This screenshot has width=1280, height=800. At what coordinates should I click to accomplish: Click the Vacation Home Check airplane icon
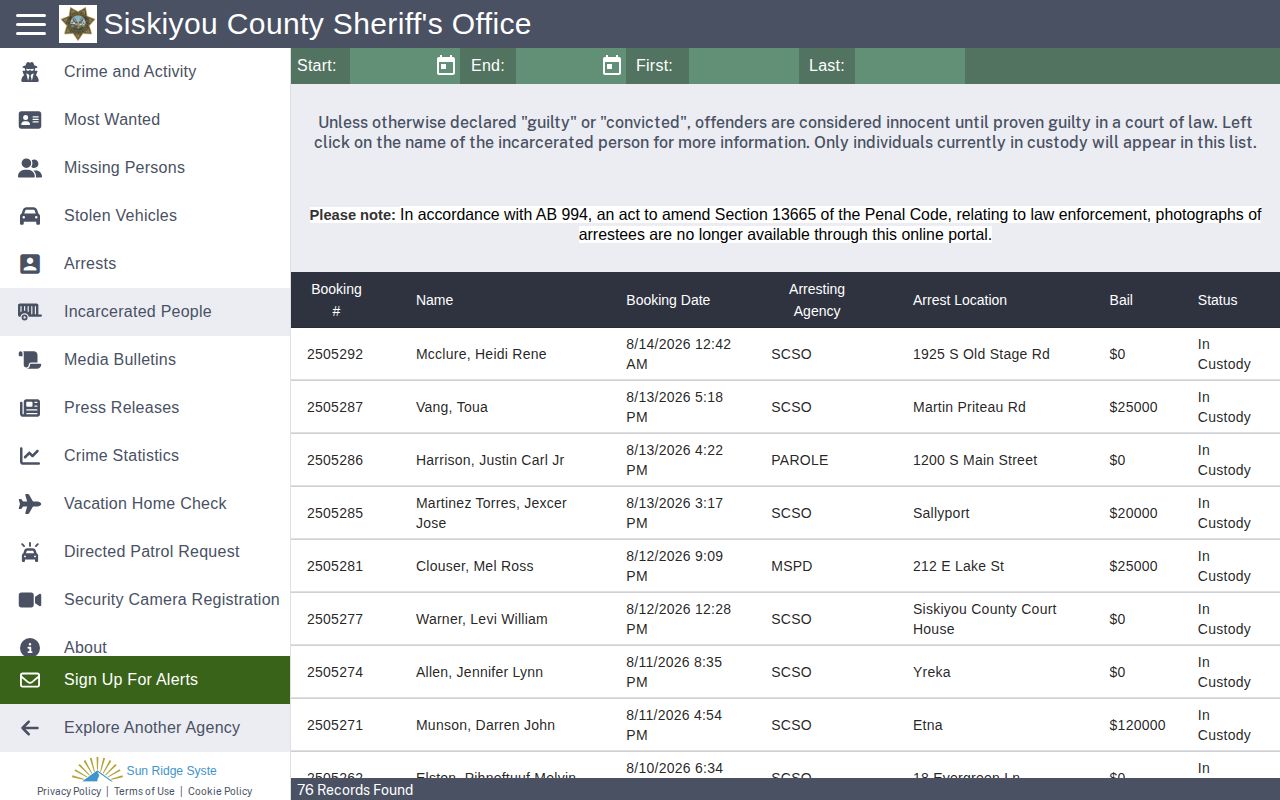coord(30,504)
